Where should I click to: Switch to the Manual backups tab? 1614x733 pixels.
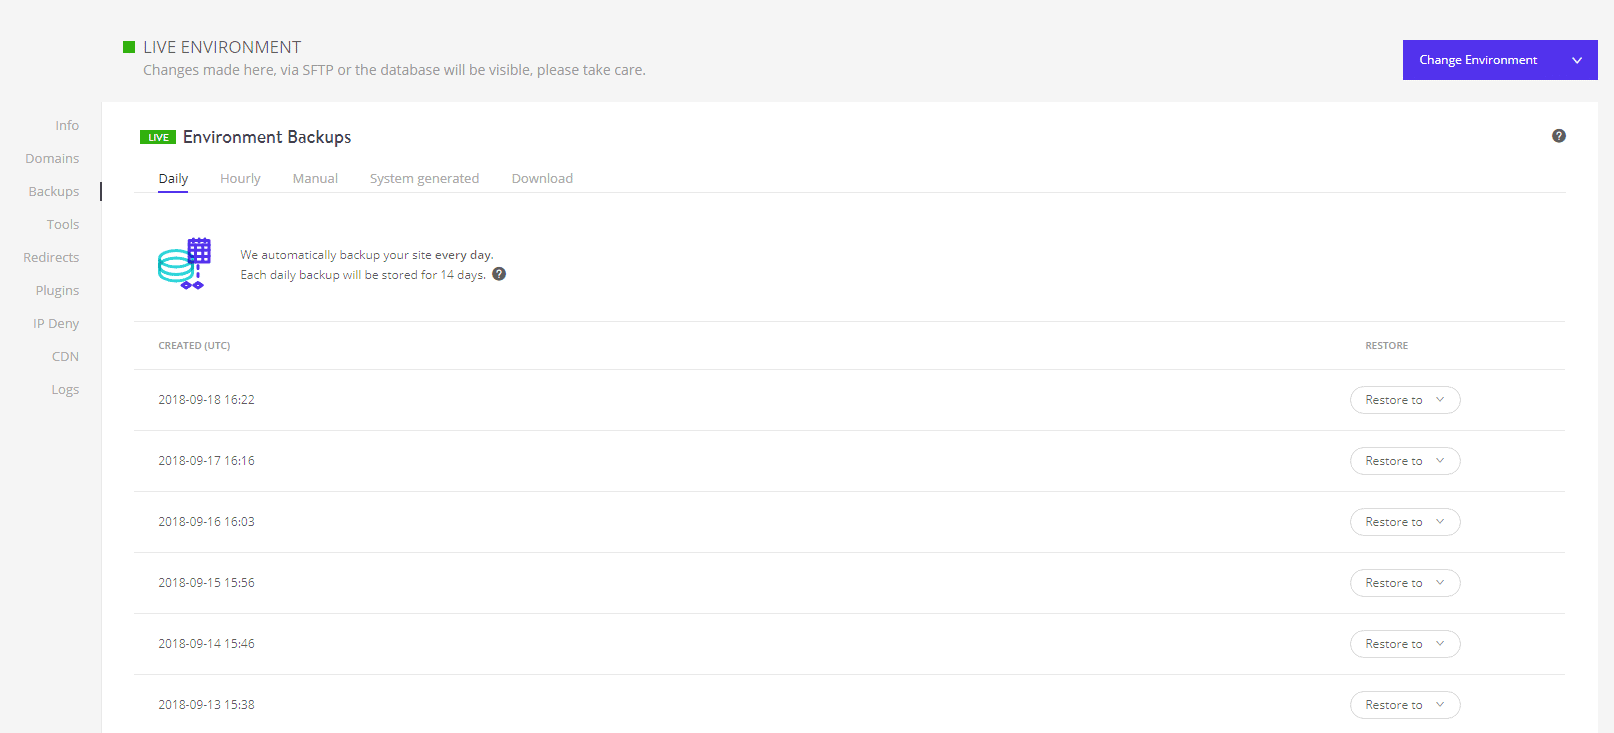click(x=315, y=178)
